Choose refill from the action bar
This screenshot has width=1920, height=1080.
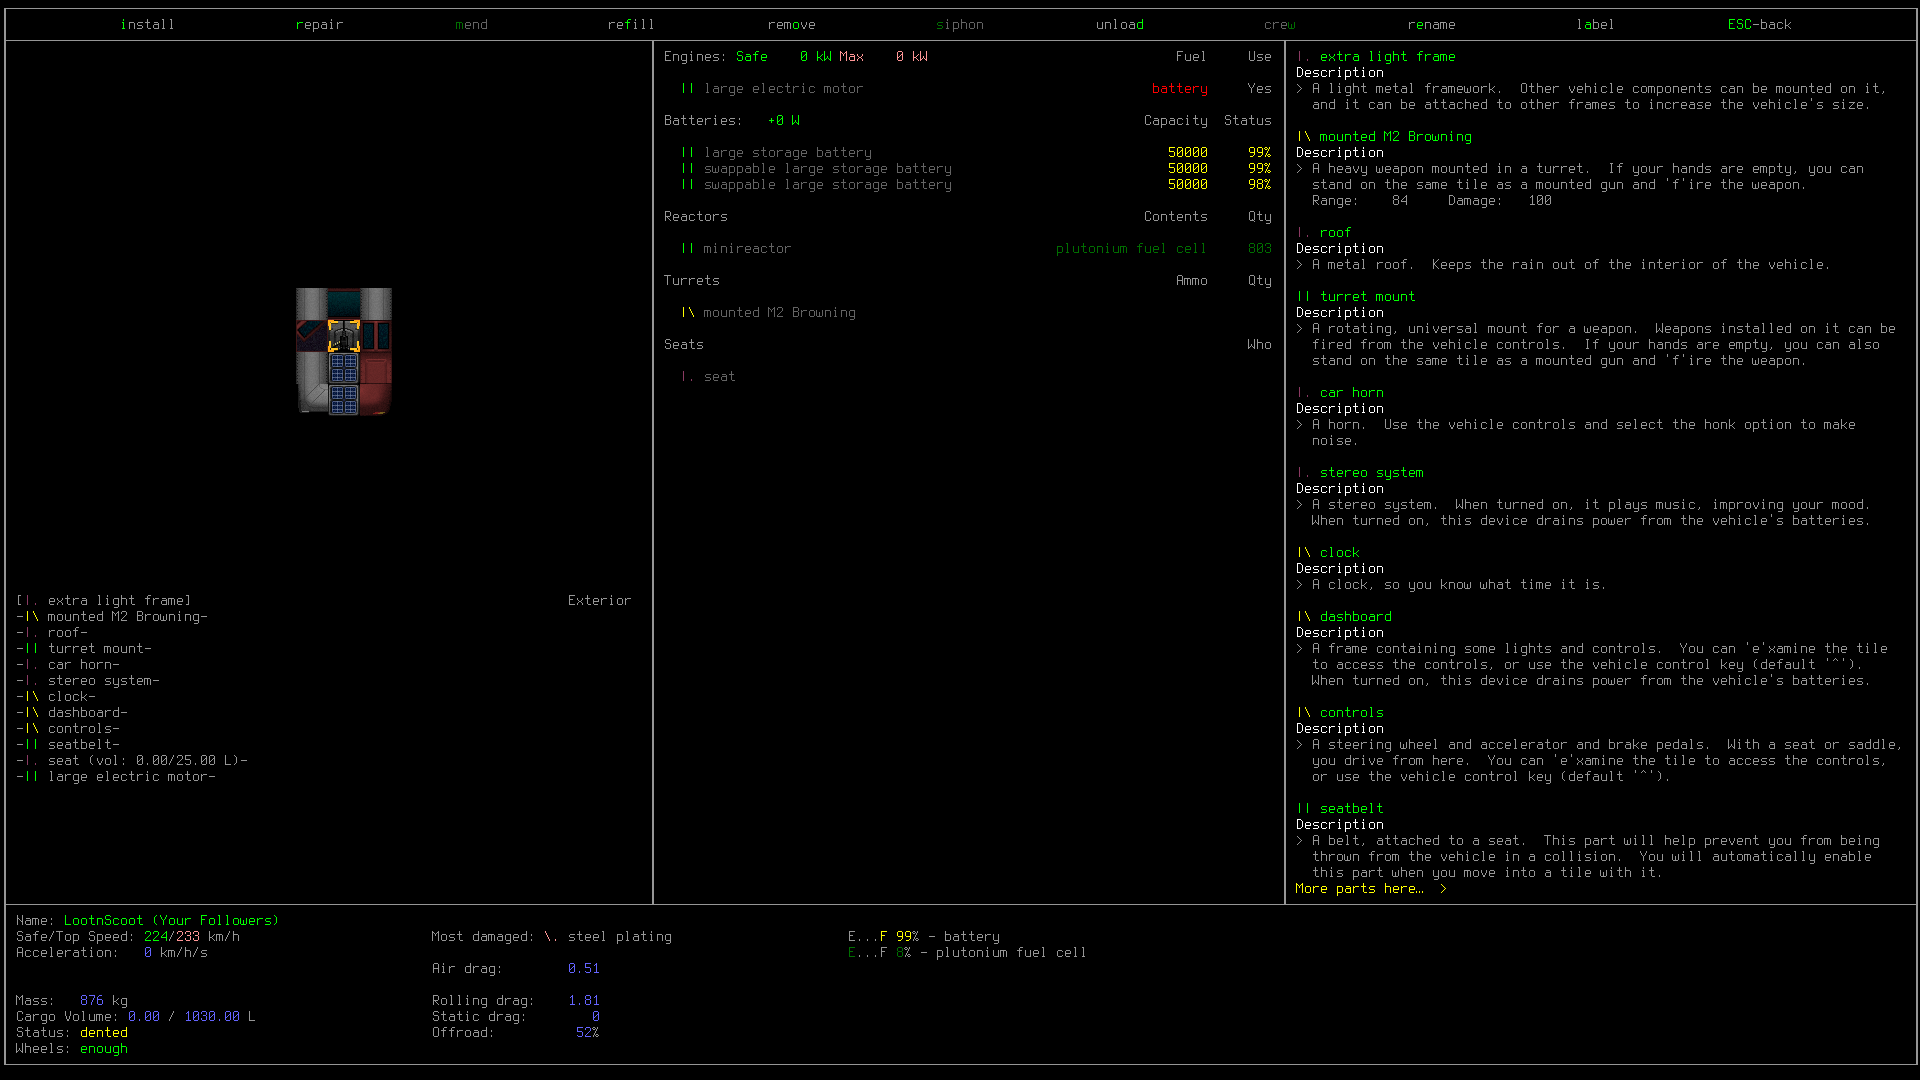631,25
